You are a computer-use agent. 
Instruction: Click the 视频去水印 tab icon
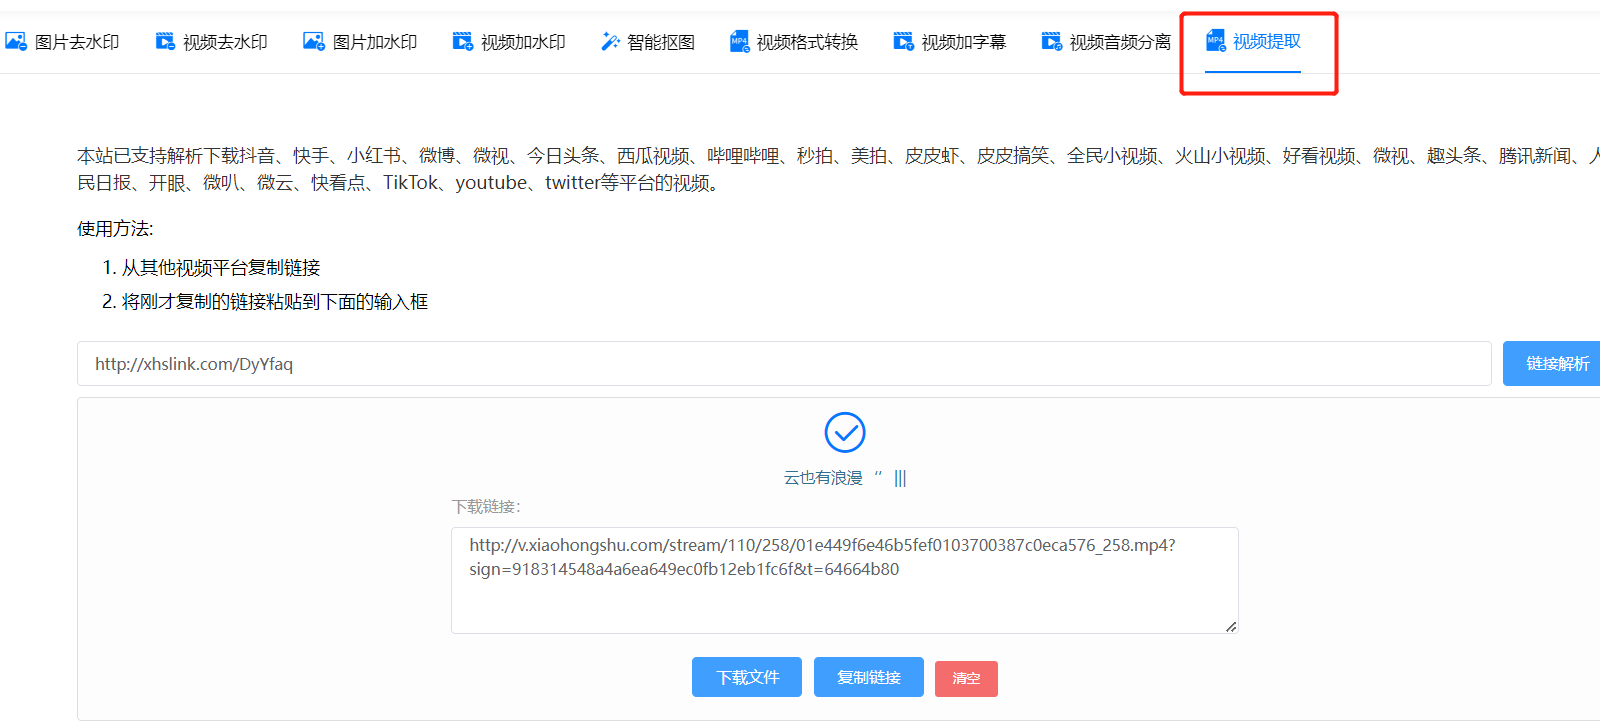[x=165, y=42]
